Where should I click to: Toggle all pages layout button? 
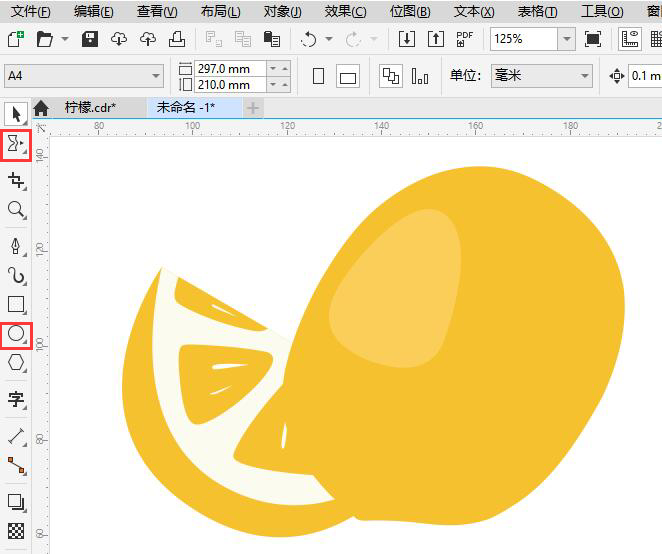[391, 76]
